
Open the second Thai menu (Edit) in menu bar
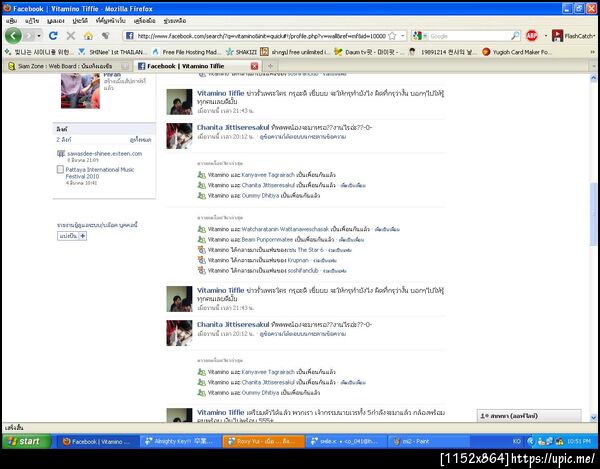tap(32, 21)
